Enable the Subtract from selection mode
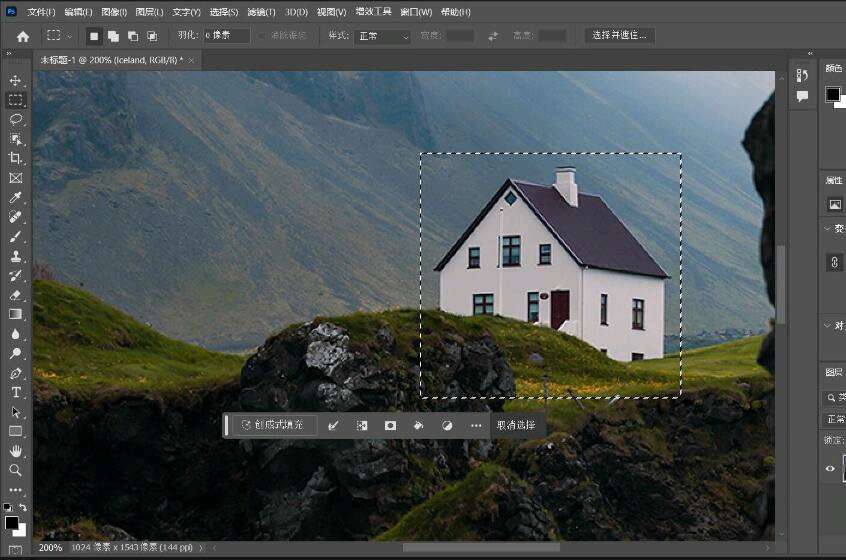 point(132,36)
